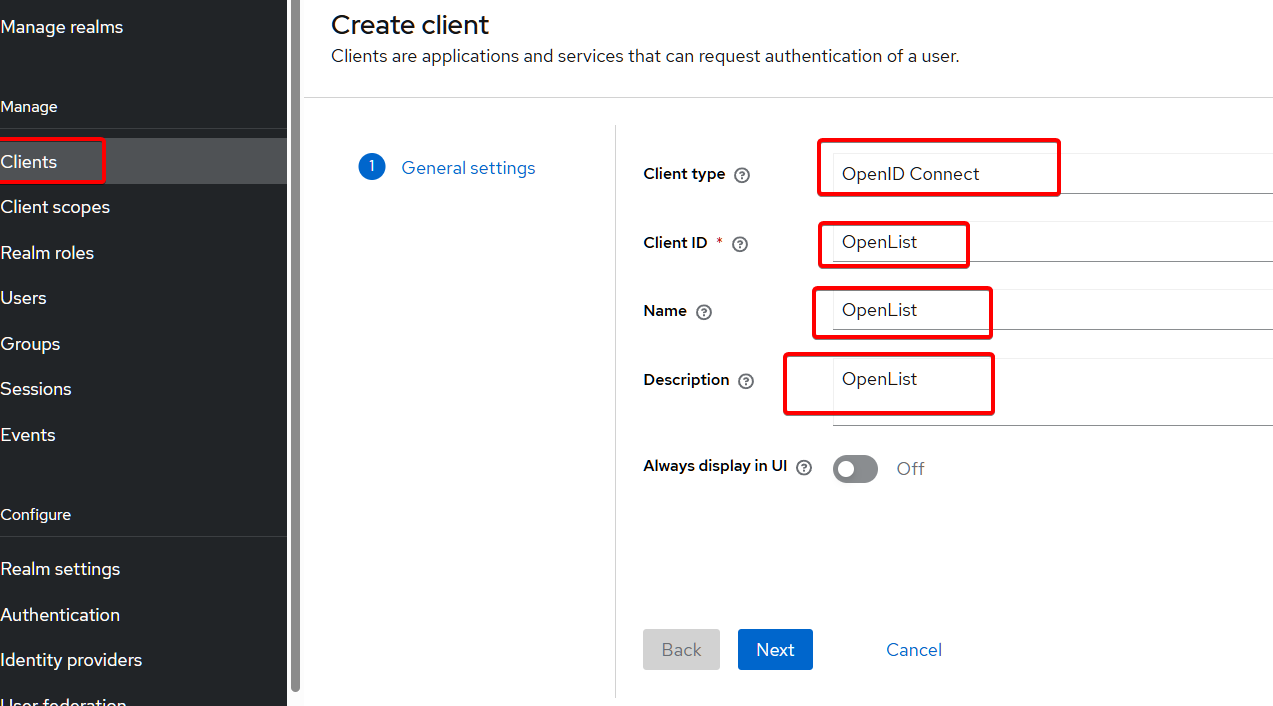
Task: Select General settings wizard step
Action: (x=468, y=168)
